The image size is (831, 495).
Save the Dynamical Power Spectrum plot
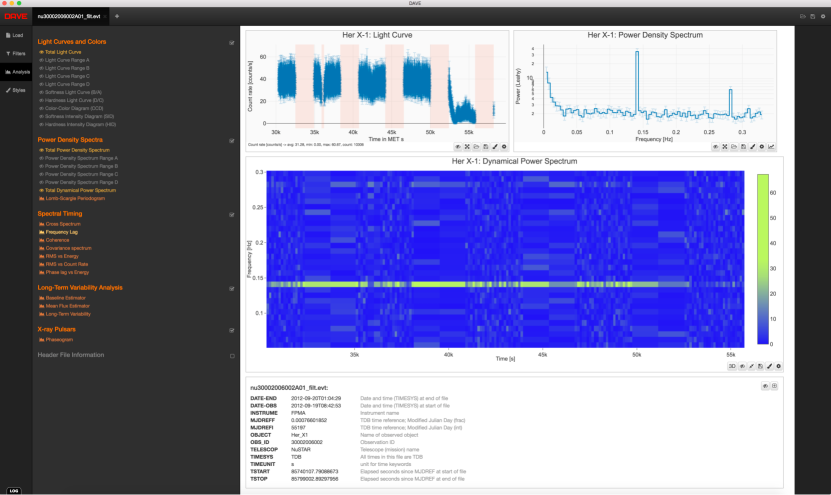pos(761,366)
